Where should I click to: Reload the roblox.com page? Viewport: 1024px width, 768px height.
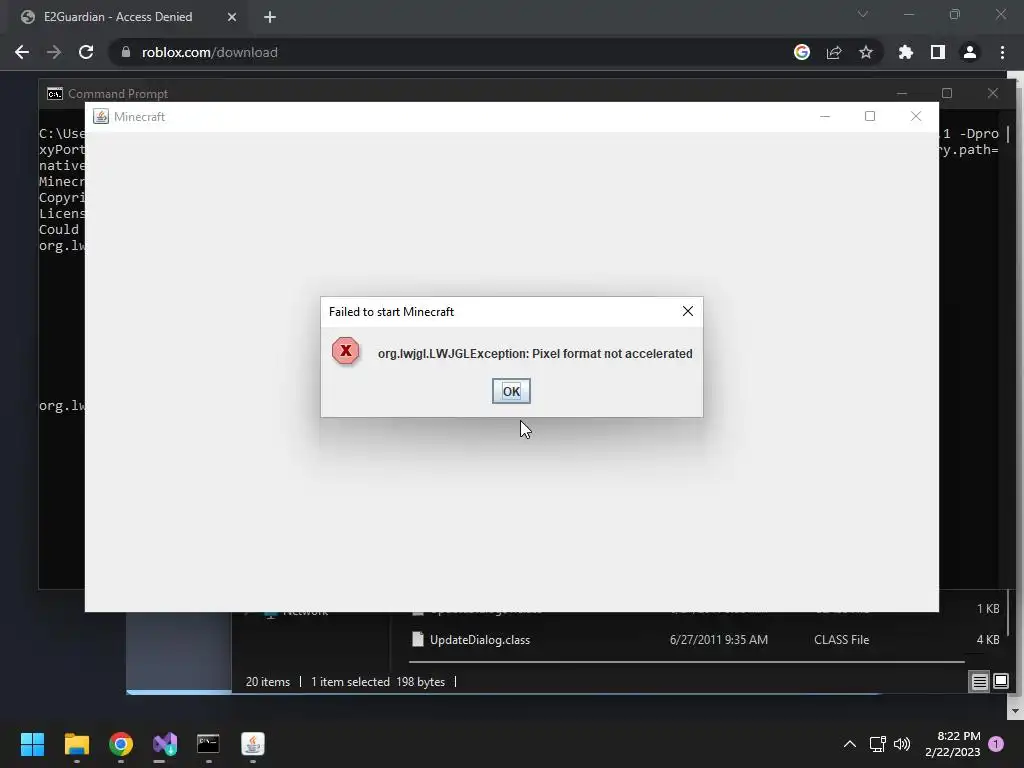86,52
